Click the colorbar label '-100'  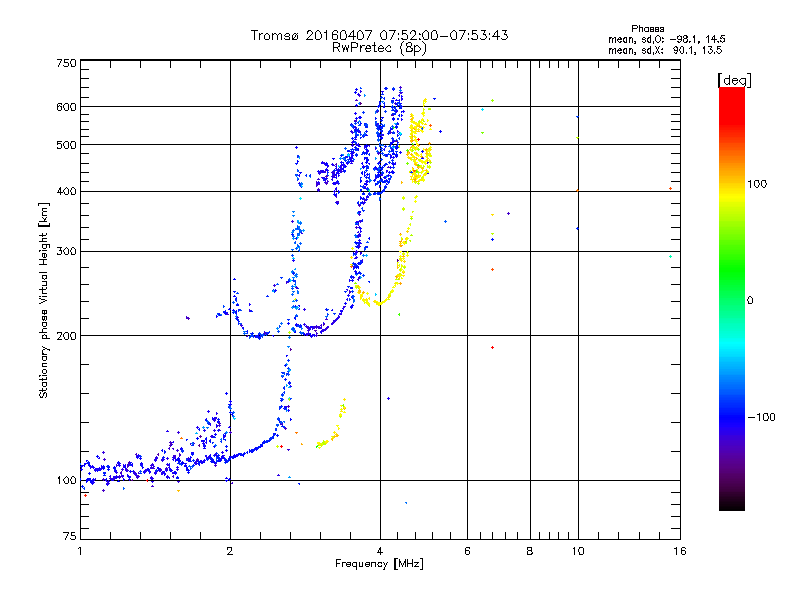tap(761, 417)
